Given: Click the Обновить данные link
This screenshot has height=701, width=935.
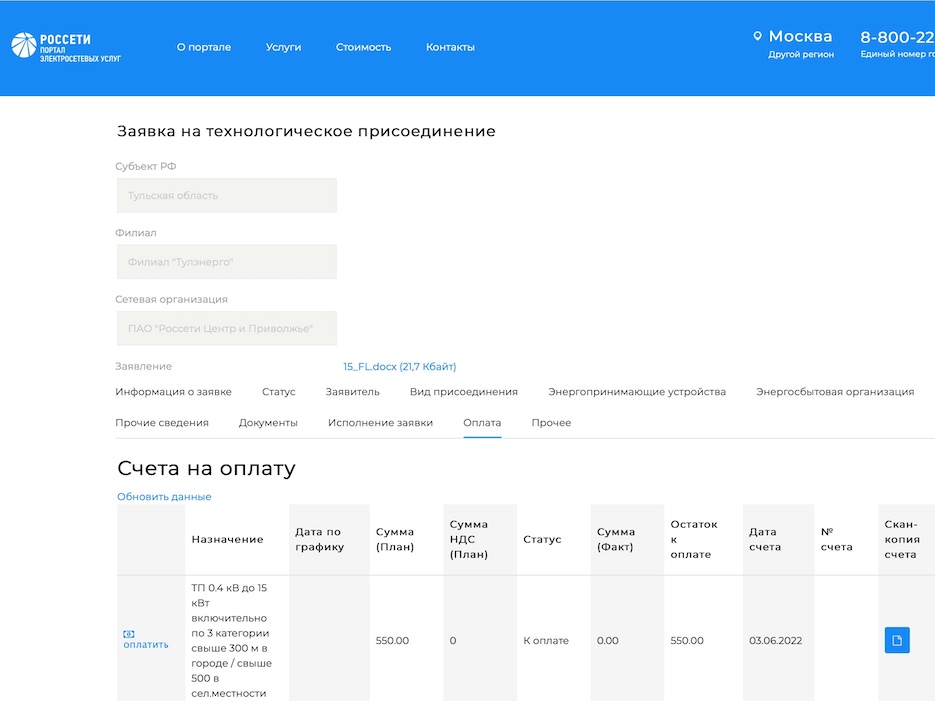Looking at the screenshot, I should pos(164,497).
